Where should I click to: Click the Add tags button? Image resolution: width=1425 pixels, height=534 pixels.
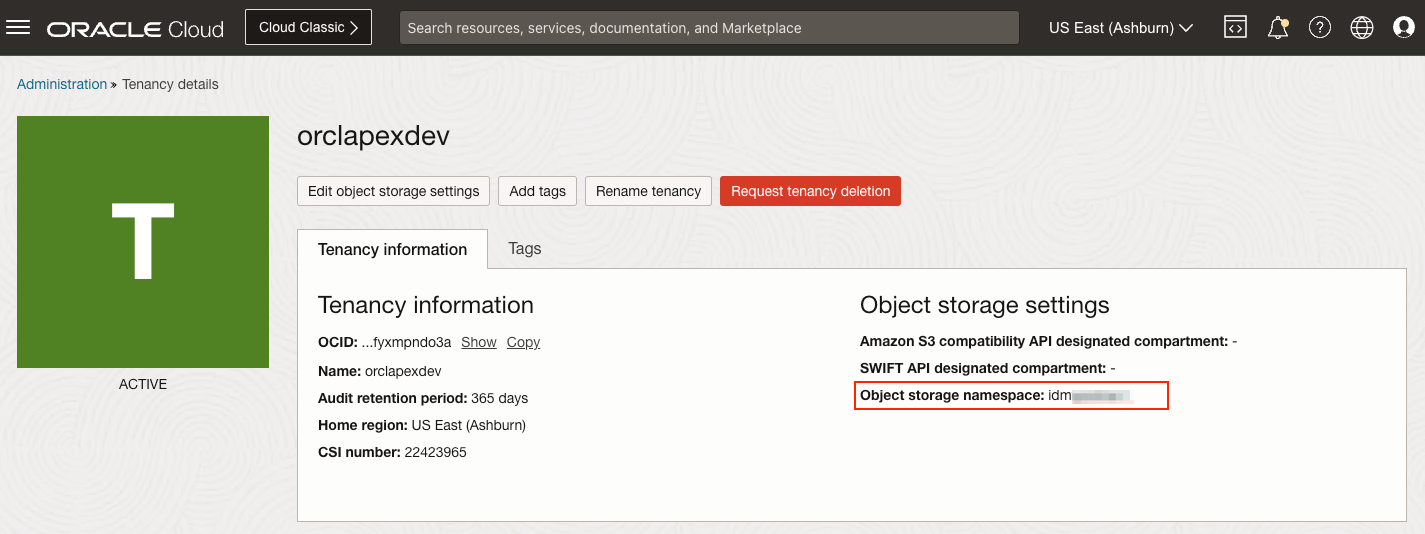[x=537, y=191]
